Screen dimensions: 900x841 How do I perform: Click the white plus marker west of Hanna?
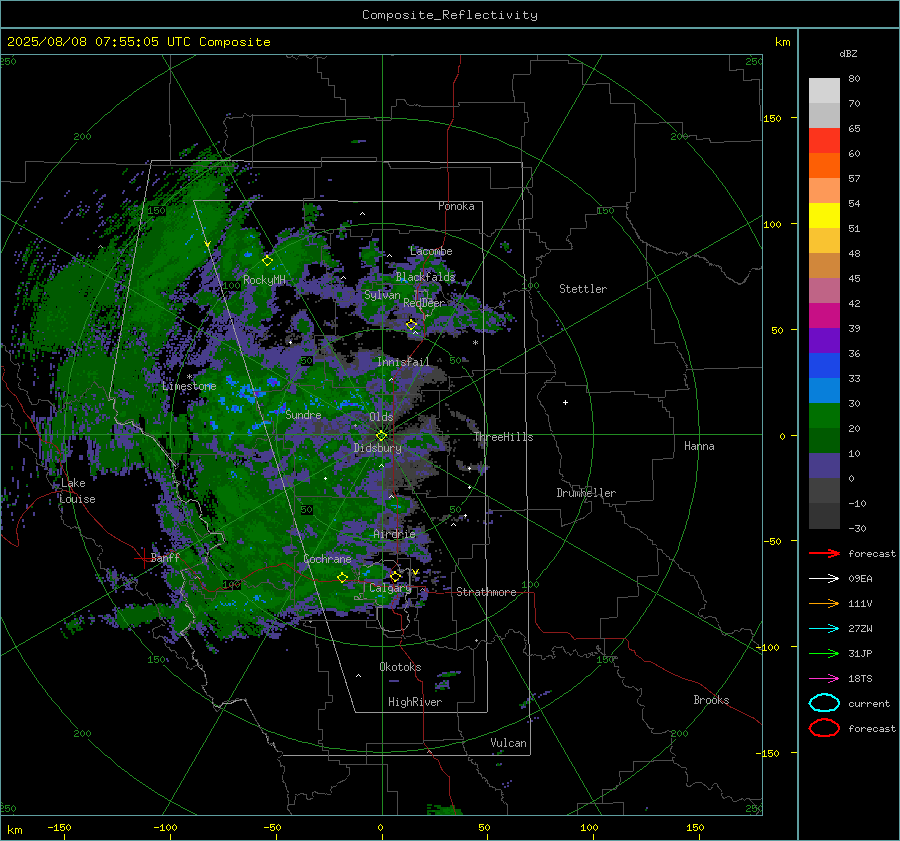[x=565, y=402]
